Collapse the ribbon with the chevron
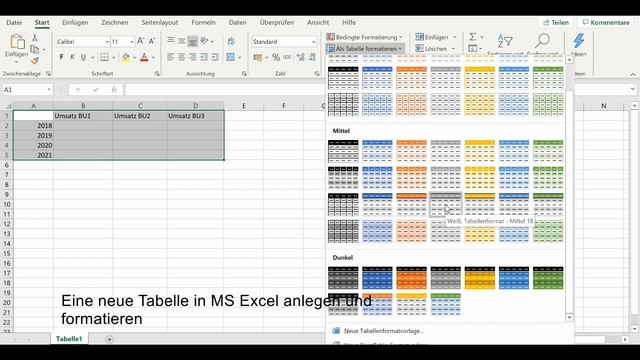This screenshot has width=640, height=360. click(x=633, y=74)
